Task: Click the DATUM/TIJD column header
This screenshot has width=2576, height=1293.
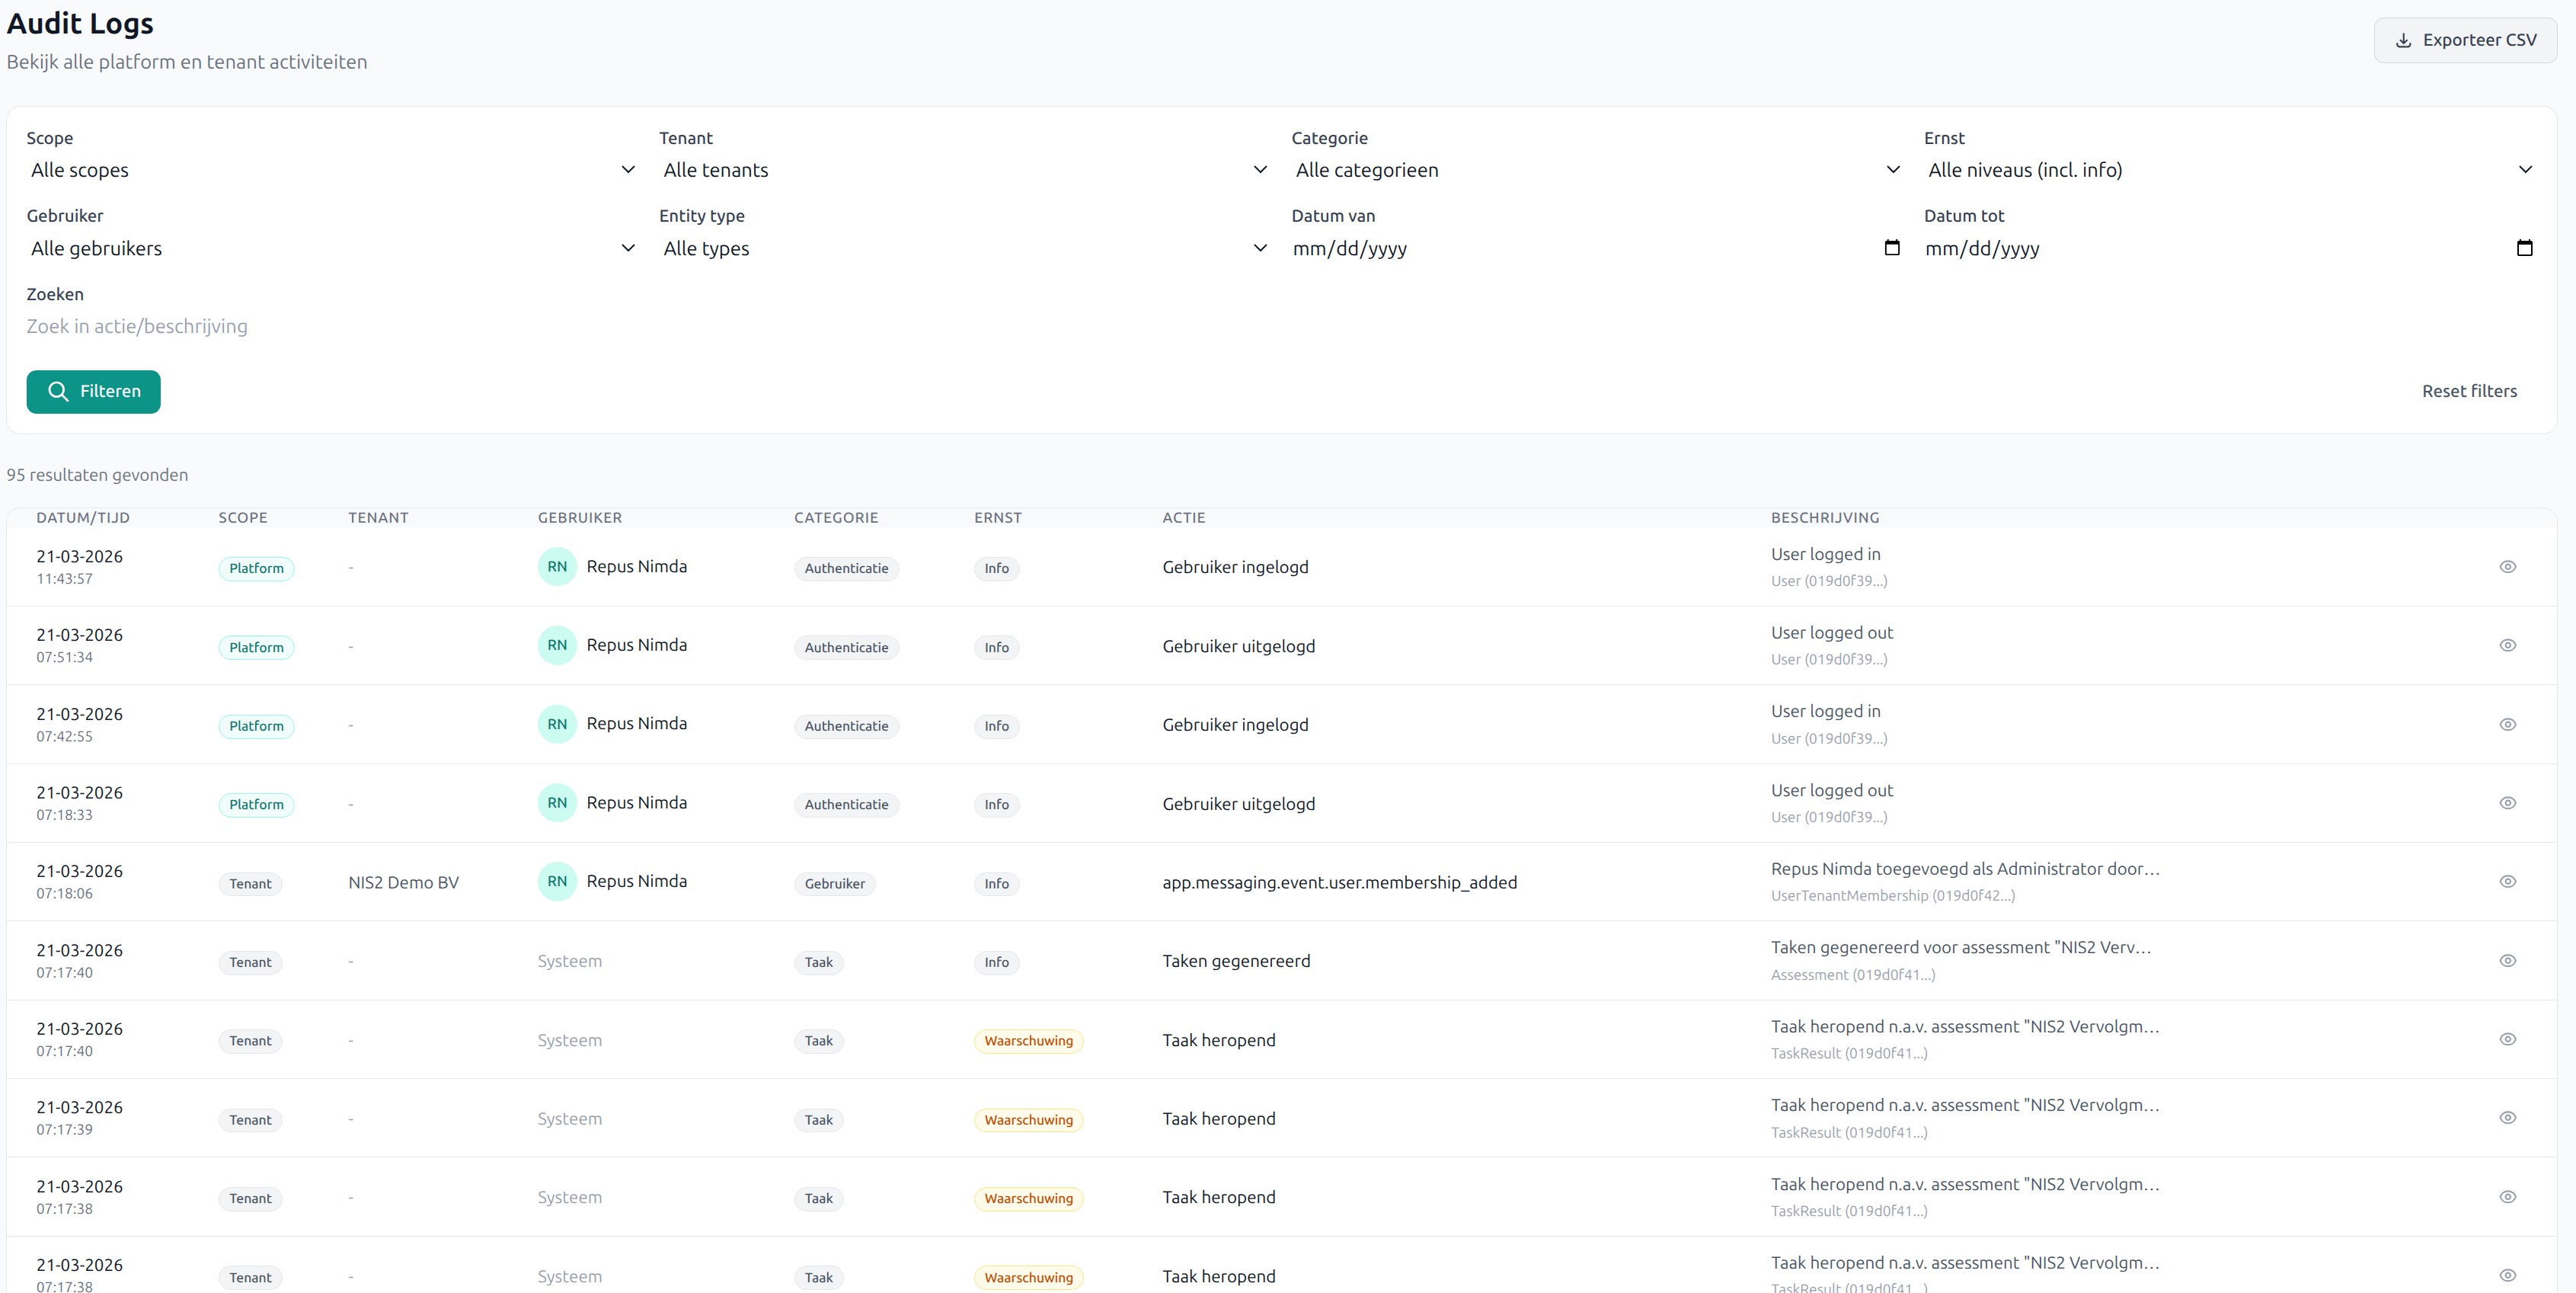Action: click(x=83, y=517)
